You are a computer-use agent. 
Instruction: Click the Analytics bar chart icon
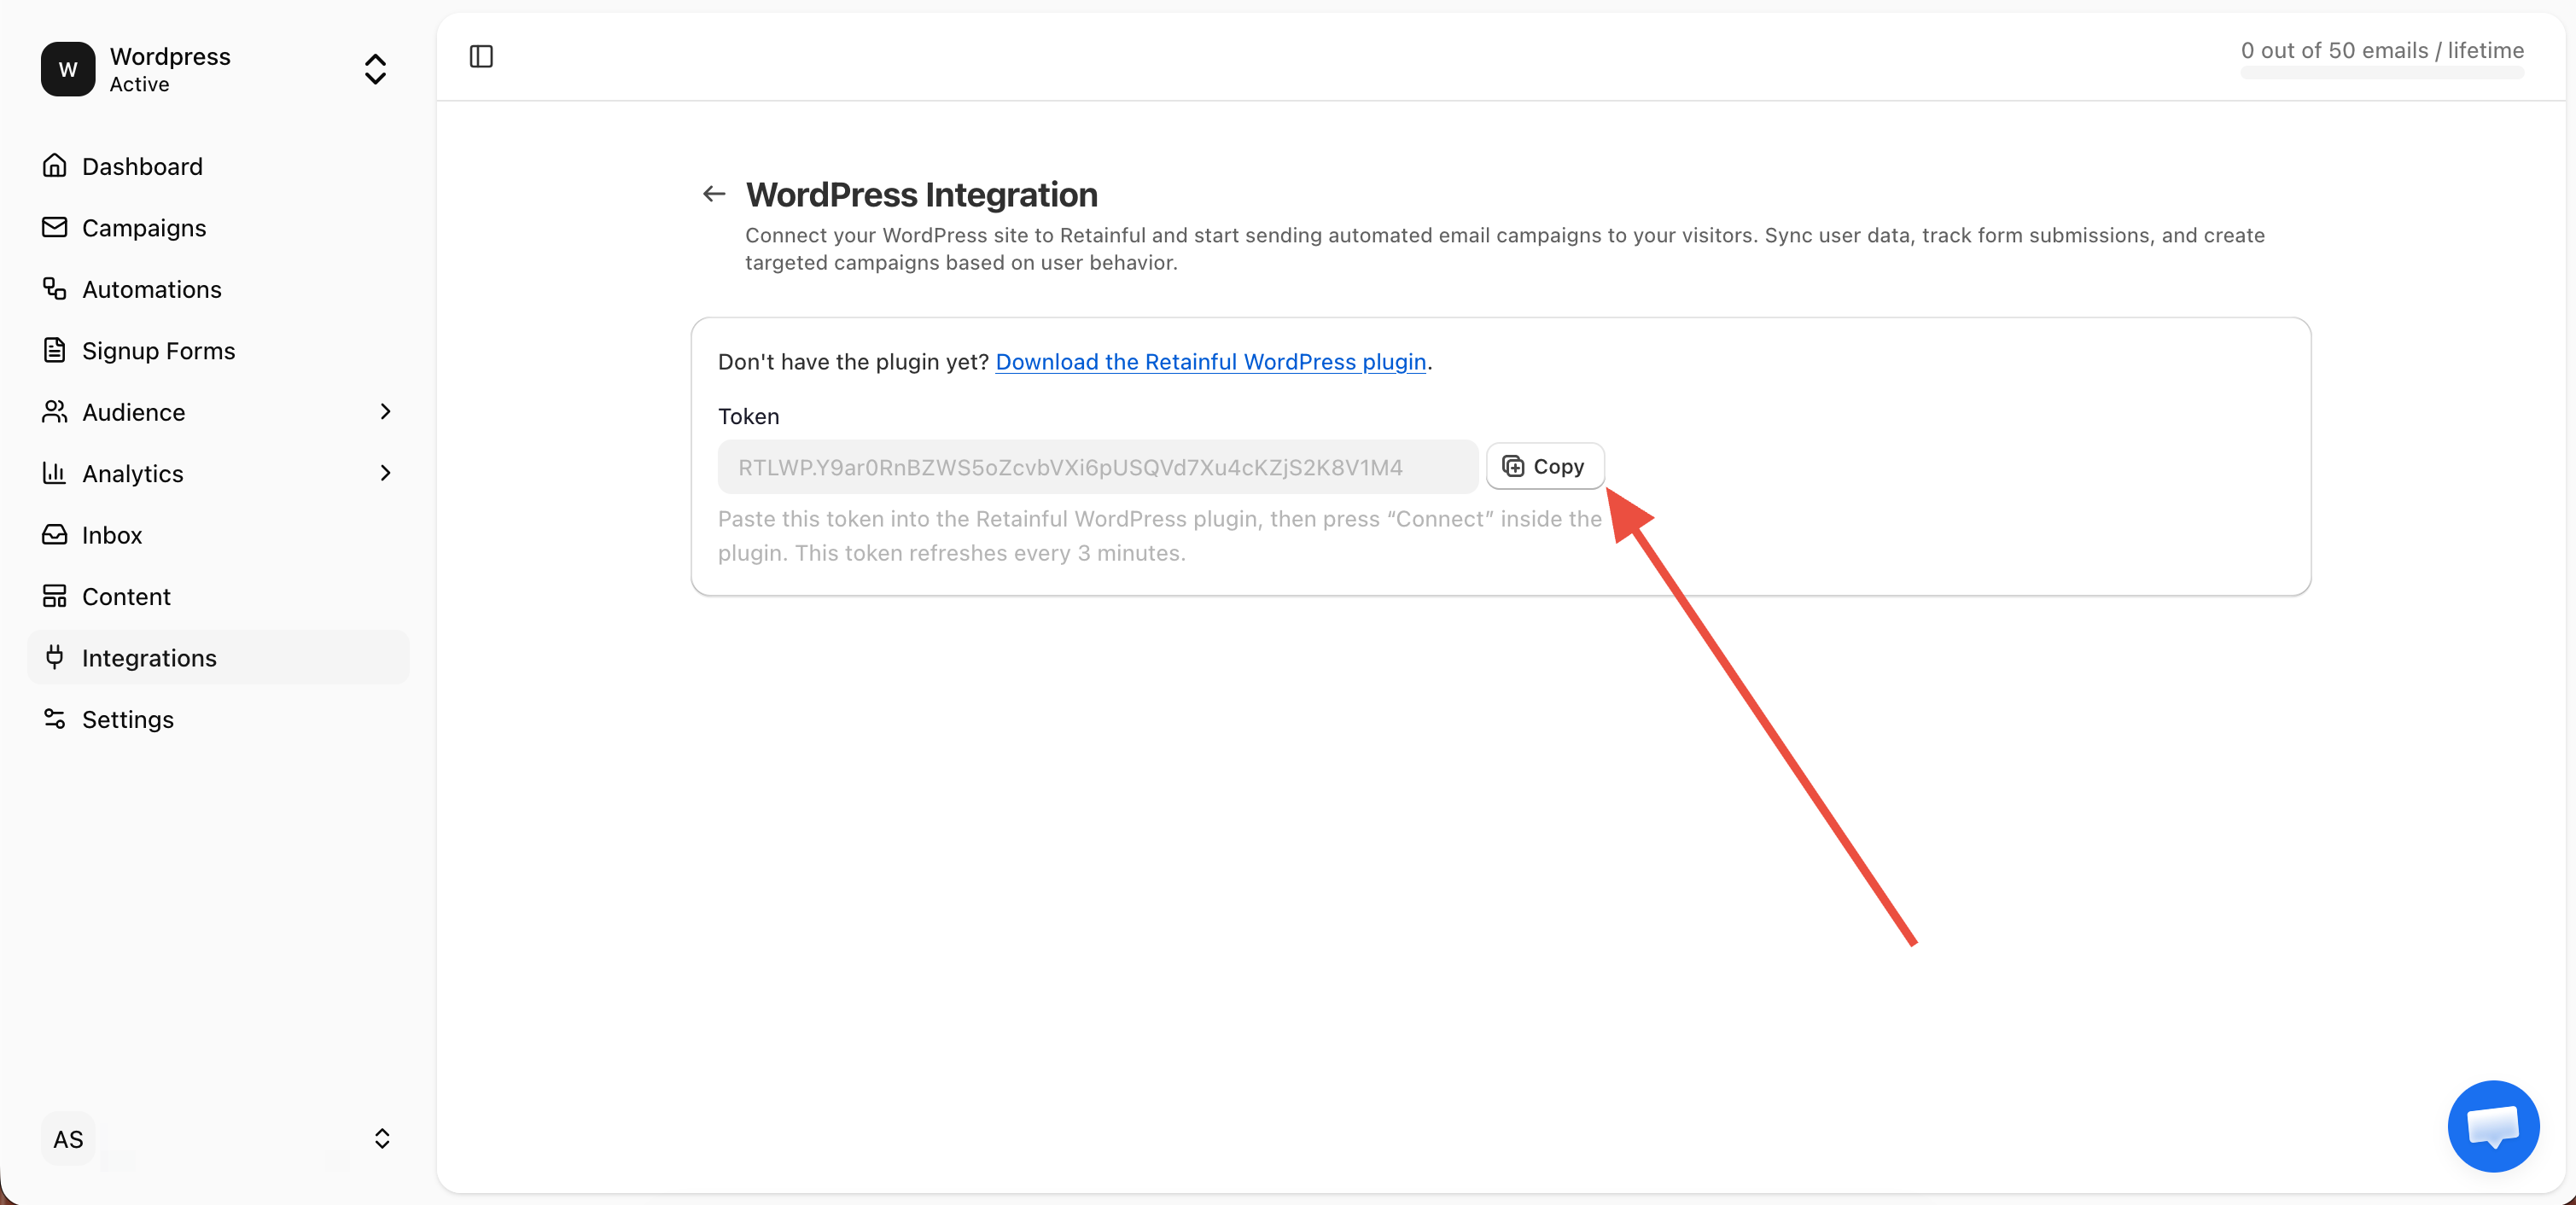[54, 472]
